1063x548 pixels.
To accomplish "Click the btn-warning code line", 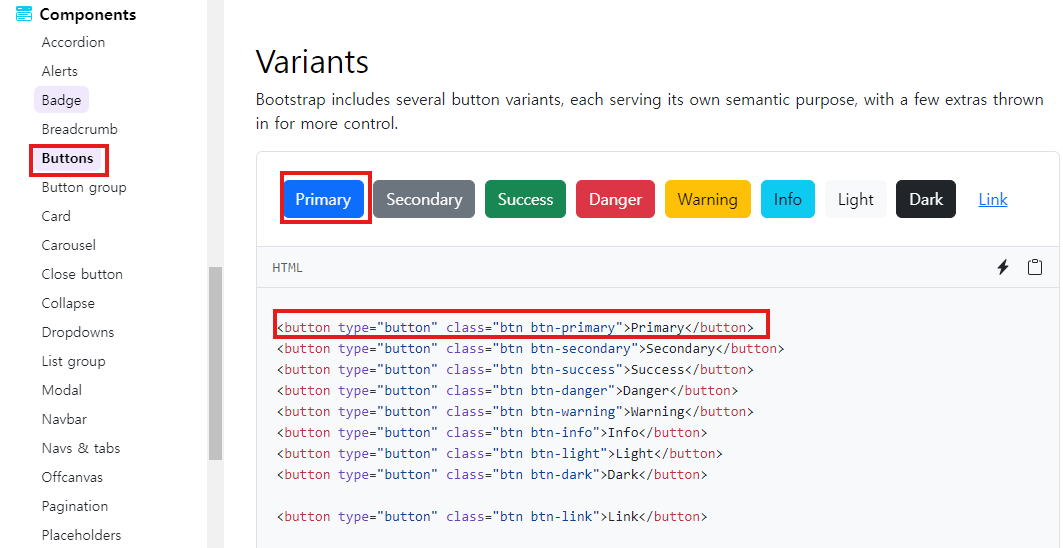I will (x=515, y=412).
